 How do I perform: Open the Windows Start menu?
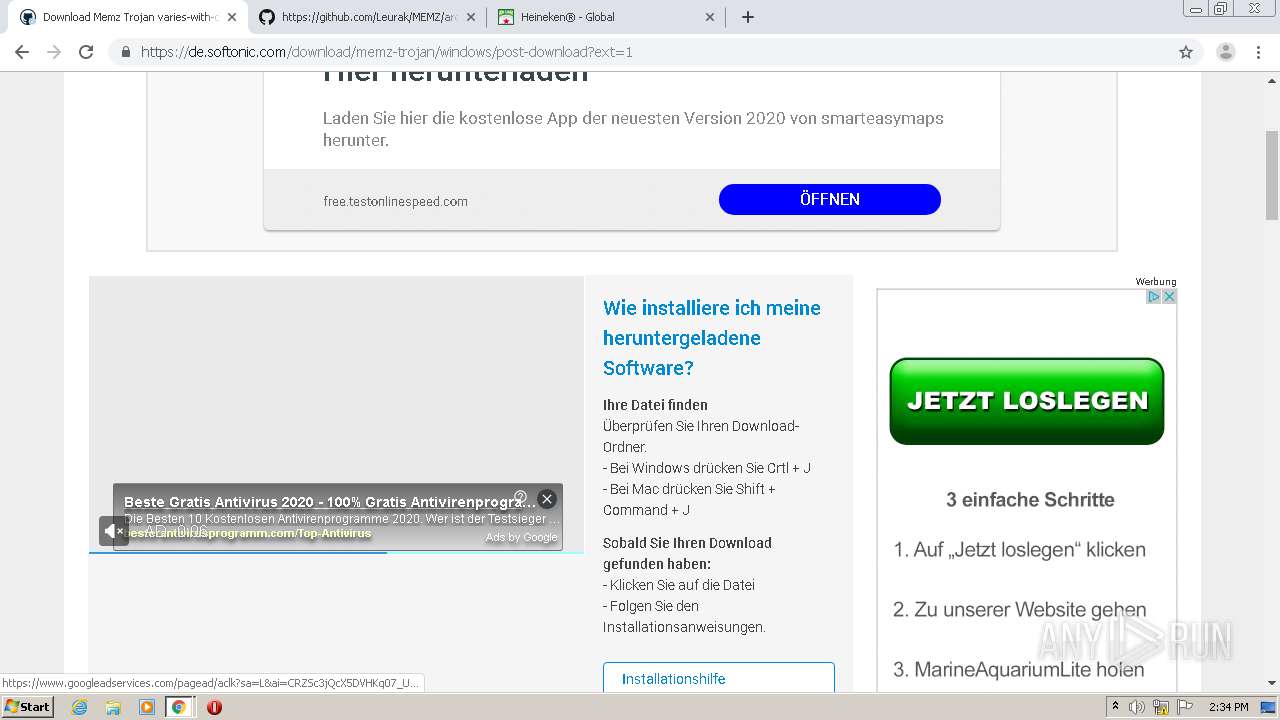pyautogui.click(x=28, y=707)
